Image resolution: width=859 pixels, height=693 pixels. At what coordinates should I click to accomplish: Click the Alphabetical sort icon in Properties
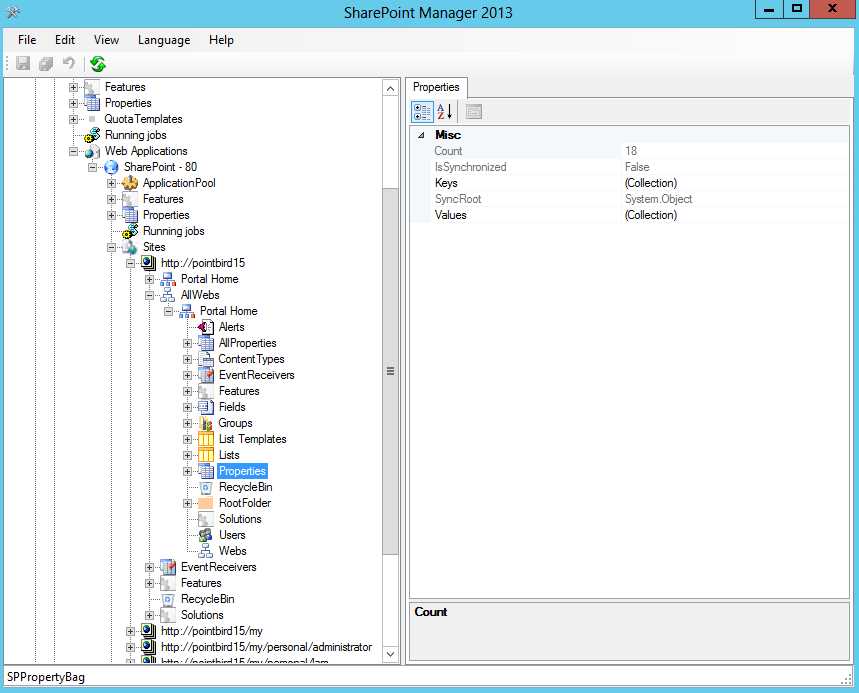(x=445, y=112)
